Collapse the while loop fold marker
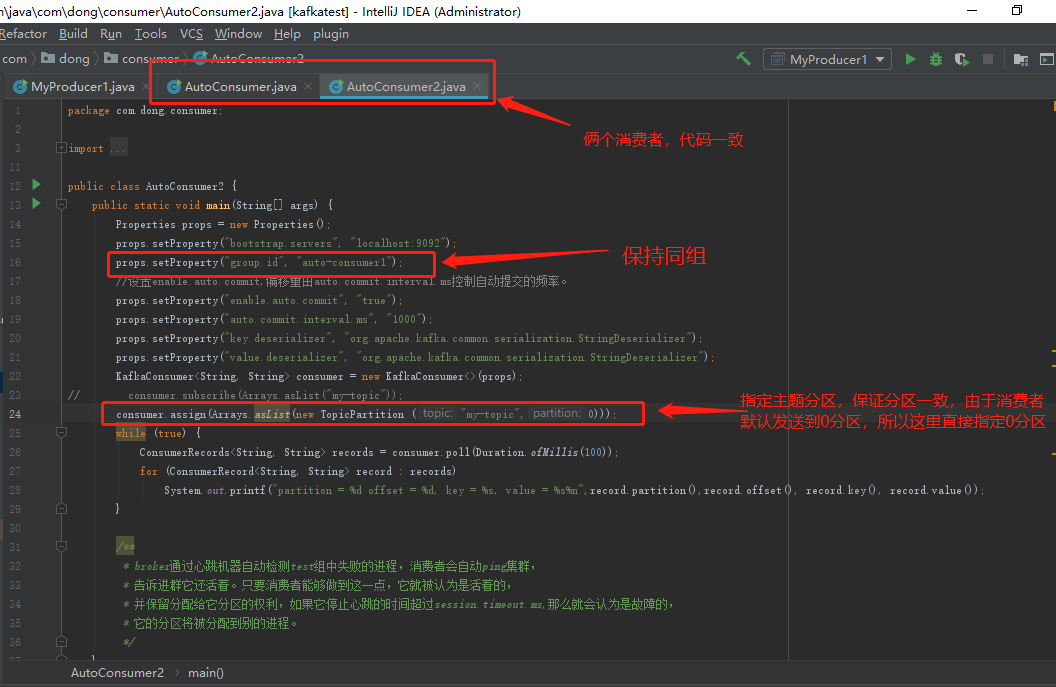Viewport: 1056px width, 687px height. coord(61,432)
